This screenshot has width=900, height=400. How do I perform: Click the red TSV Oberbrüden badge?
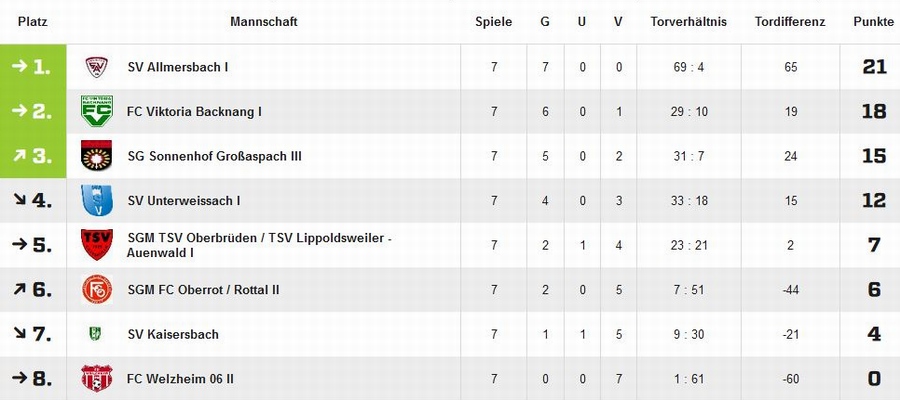pos(96,245)
